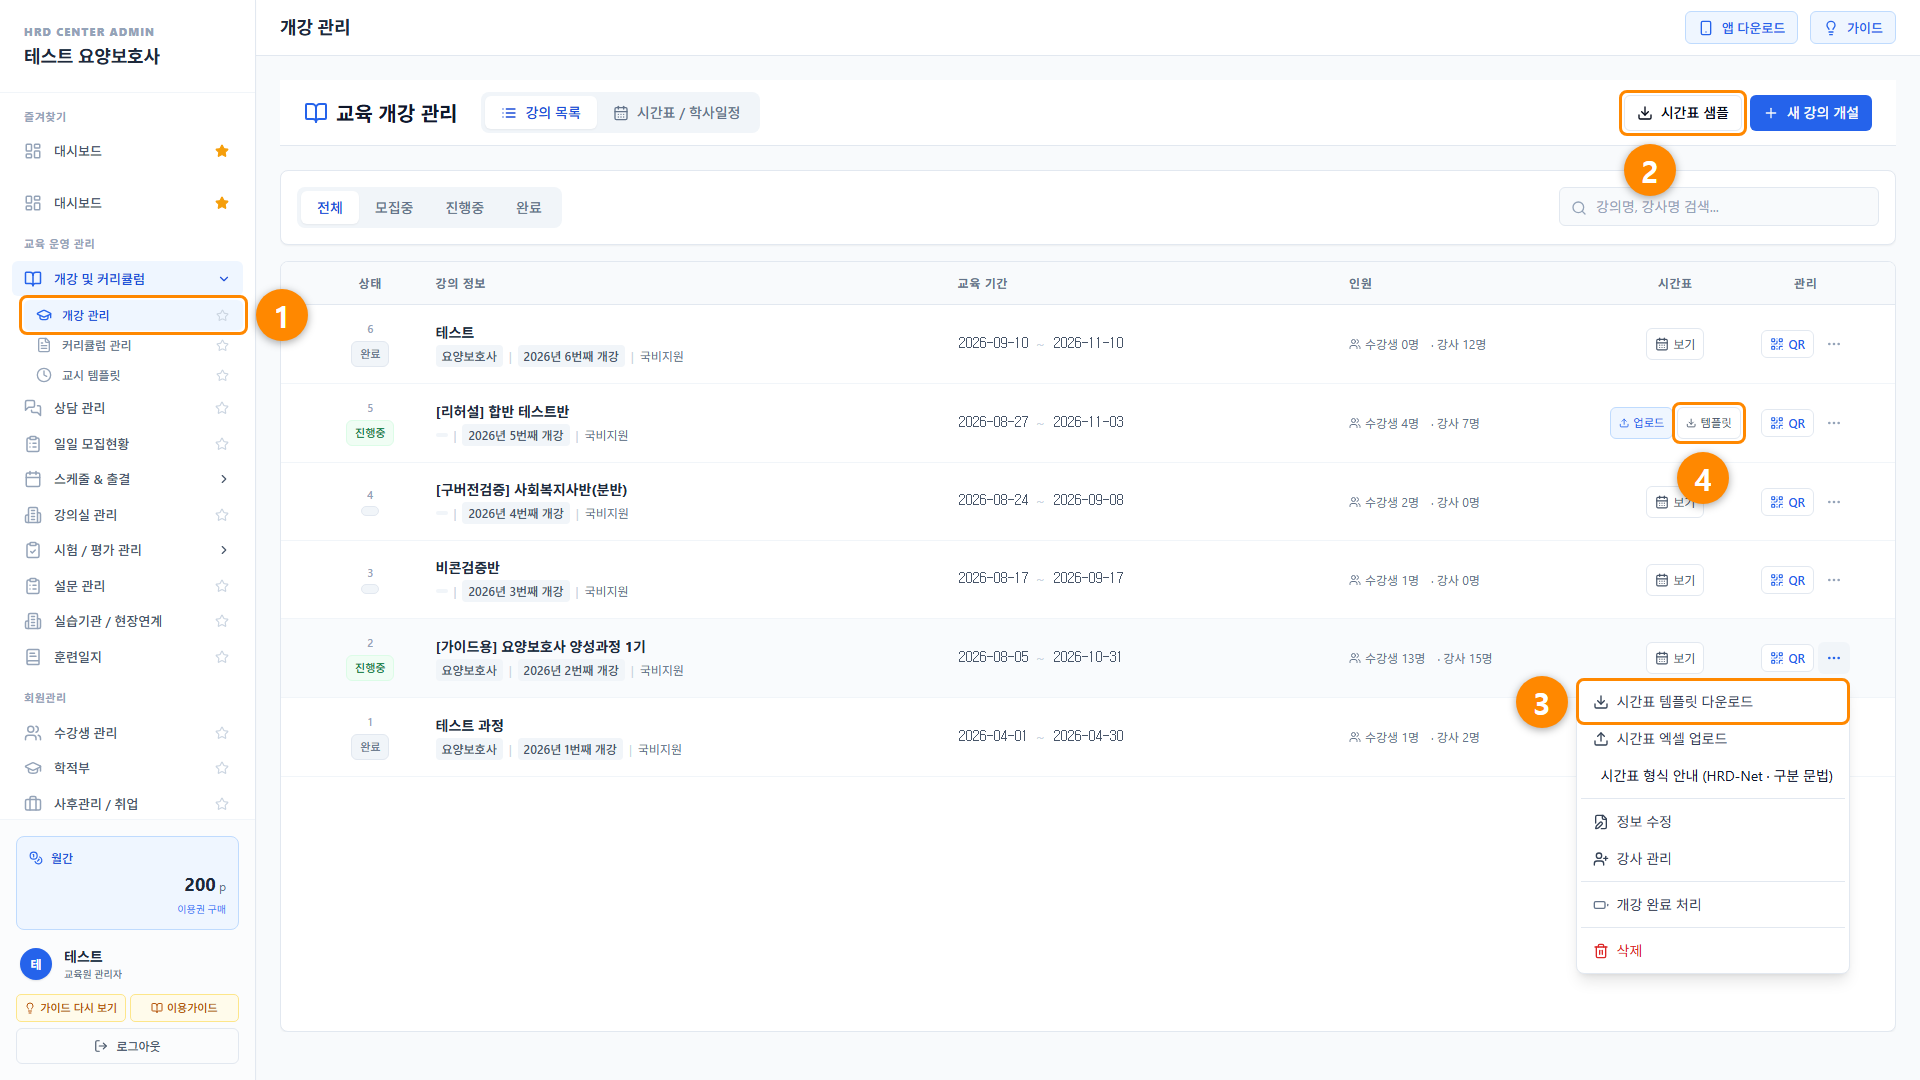
Task: Select 강사 관리 menu entry
Action: [1712, 859]
